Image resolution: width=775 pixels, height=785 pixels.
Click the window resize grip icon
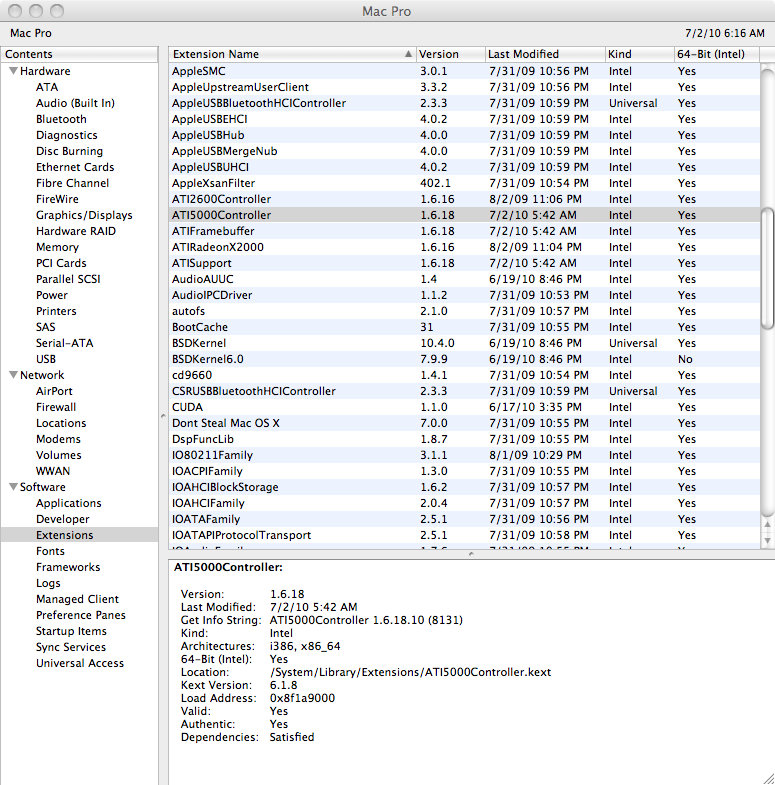tap(768, 778)
